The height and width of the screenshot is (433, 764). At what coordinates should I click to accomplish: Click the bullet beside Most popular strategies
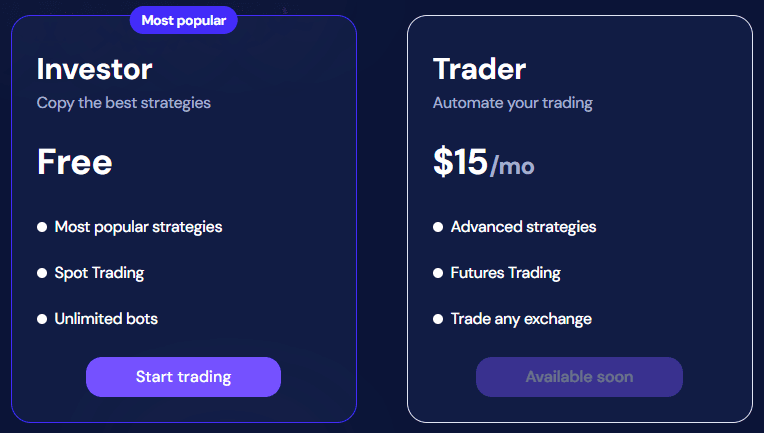click(42, 227)
